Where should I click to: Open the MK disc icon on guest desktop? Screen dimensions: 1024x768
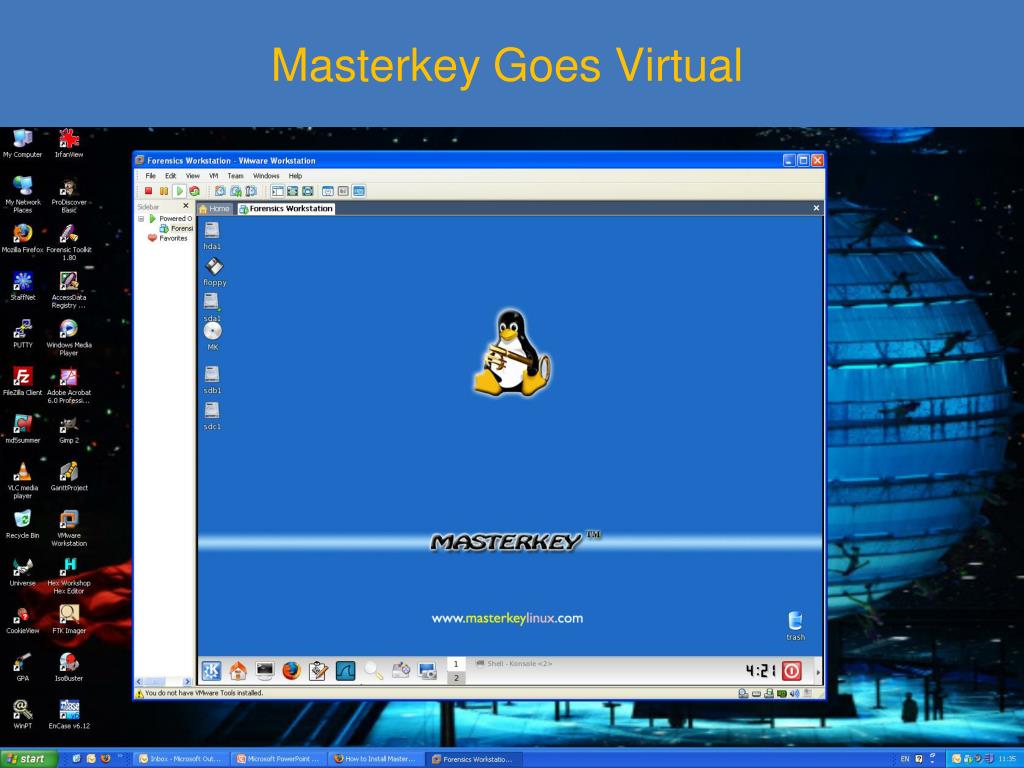213,336
